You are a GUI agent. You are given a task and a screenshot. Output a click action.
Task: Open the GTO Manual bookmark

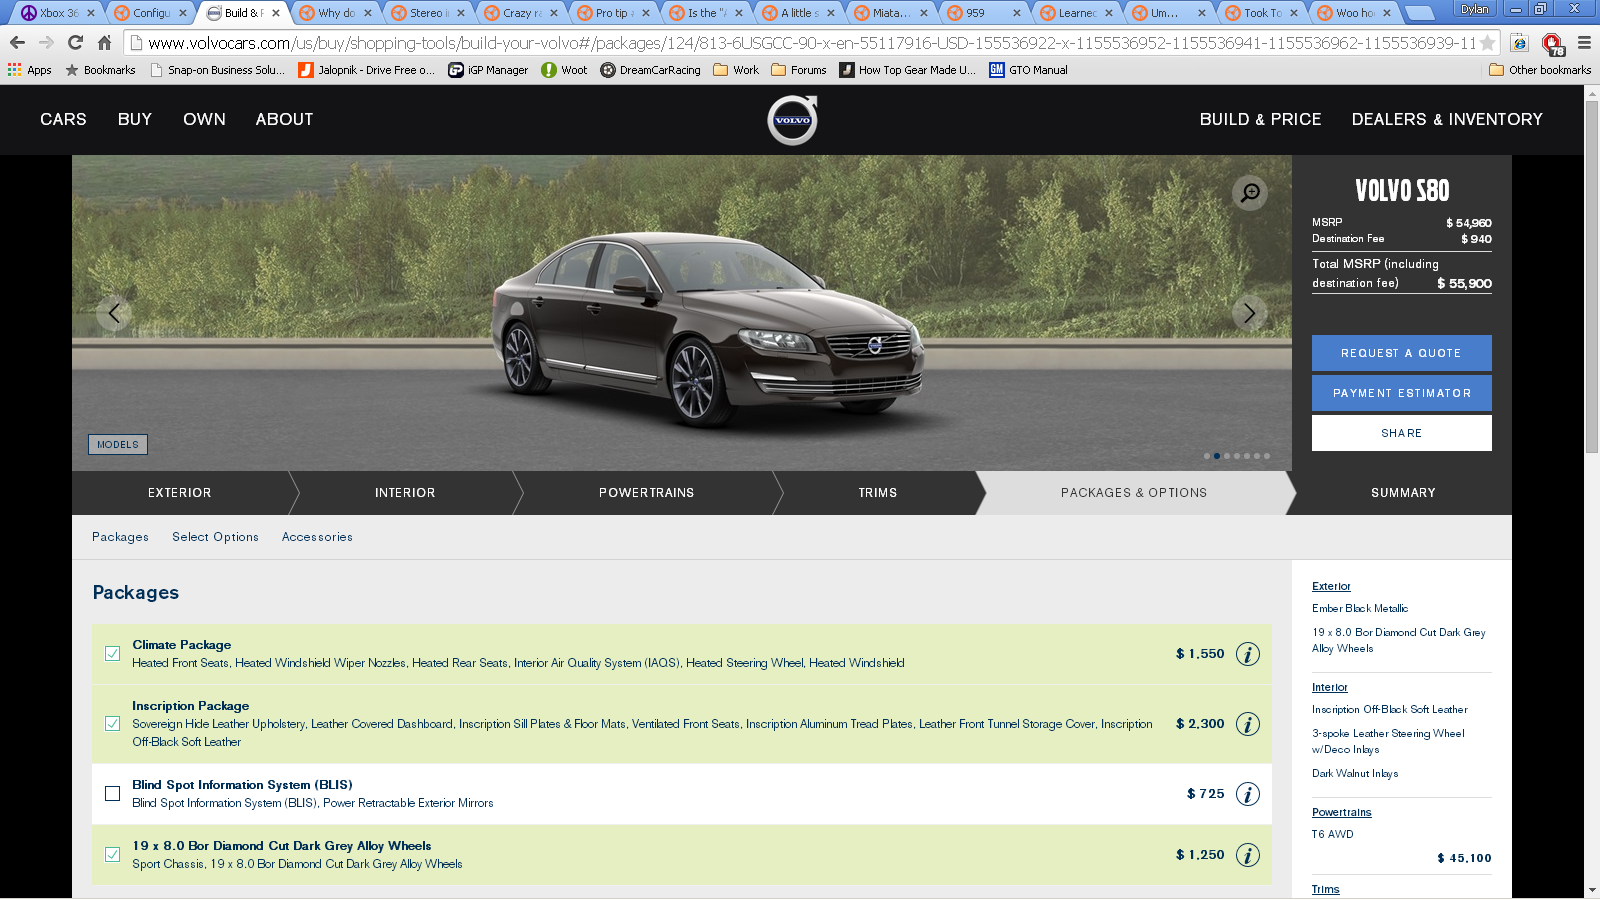1028,70
